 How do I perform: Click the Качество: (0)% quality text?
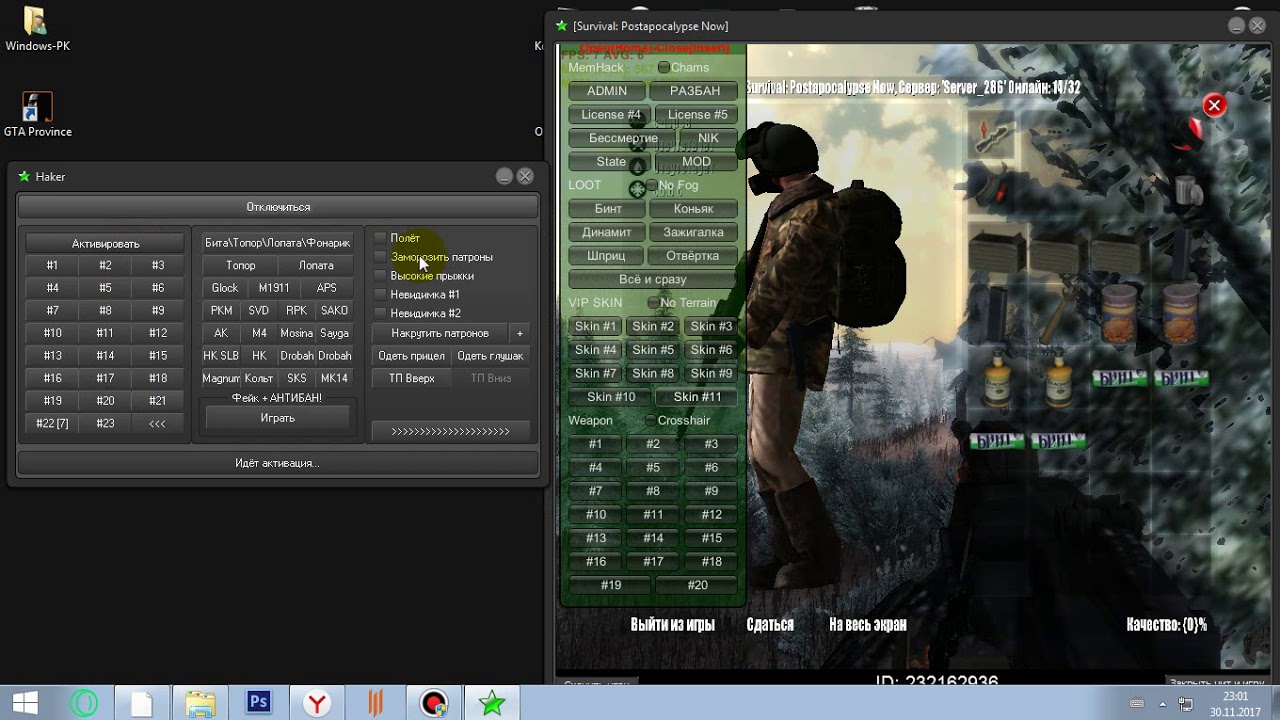(x=1166, y=624)
